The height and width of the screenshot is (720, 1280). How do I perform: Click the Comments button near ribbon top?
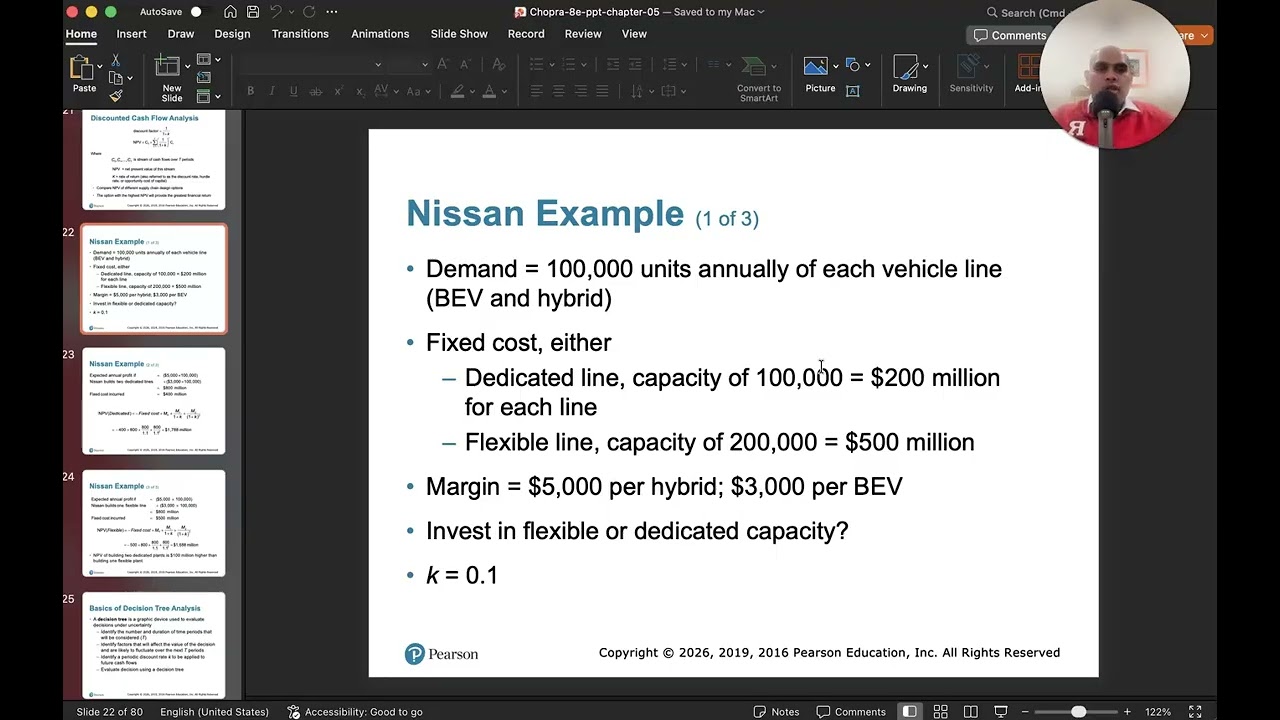(x=1010, y=35)
